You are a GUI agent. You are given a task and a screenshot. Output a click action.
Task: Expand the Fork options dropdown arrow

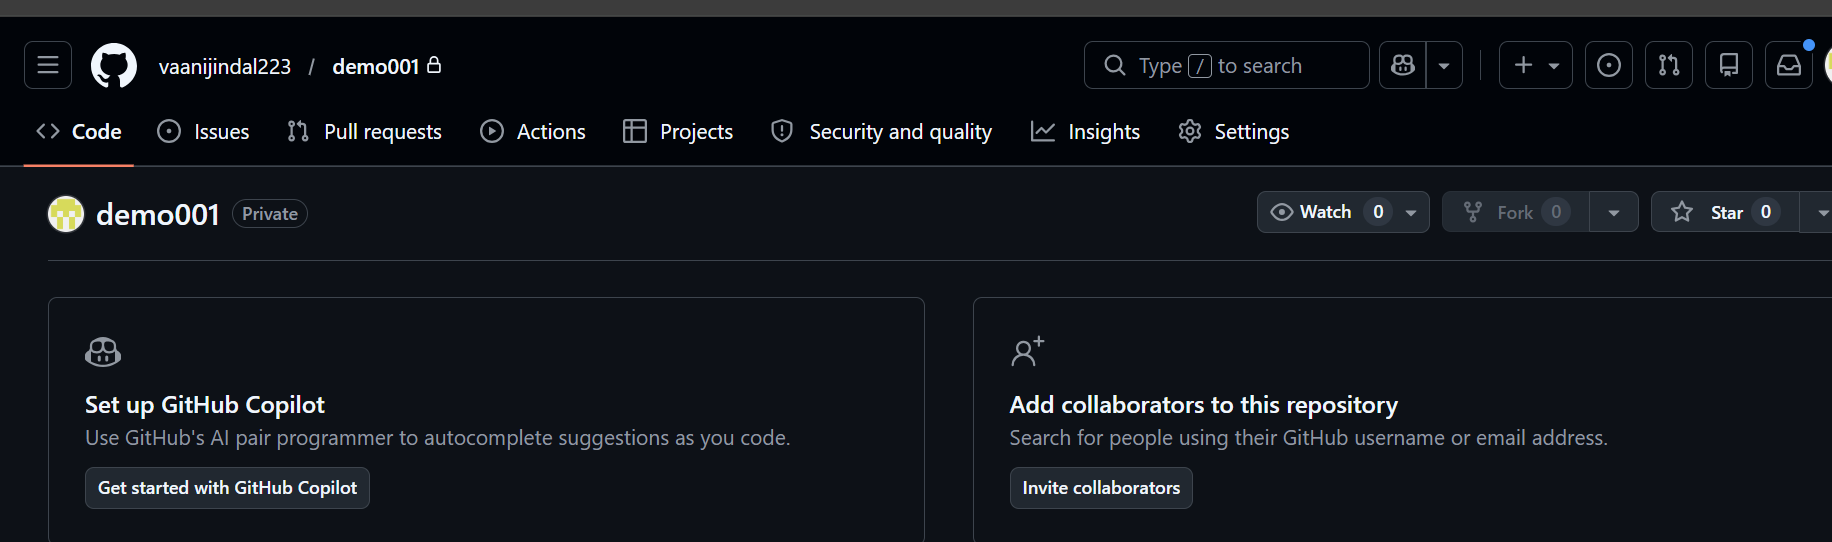[1613, 212]
